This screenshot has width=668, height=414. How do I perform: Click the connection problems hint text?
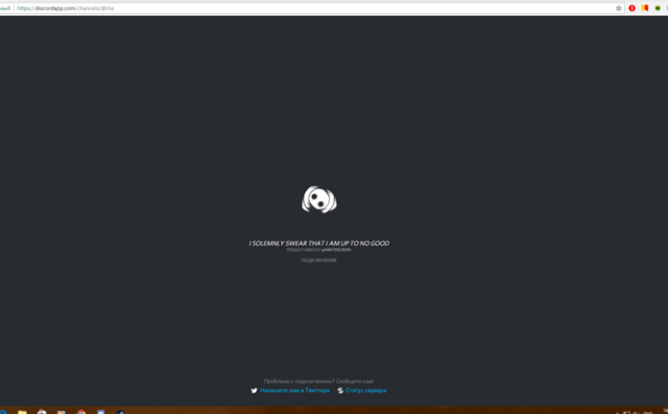(x=319, y=381)
